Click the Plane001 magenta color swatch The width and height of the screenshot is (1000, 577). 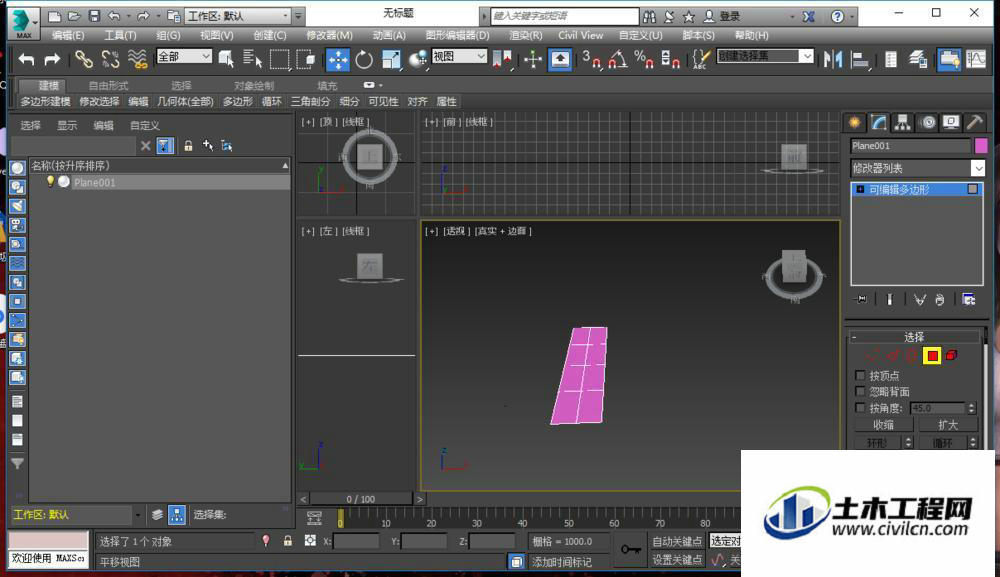pos(981,146)
